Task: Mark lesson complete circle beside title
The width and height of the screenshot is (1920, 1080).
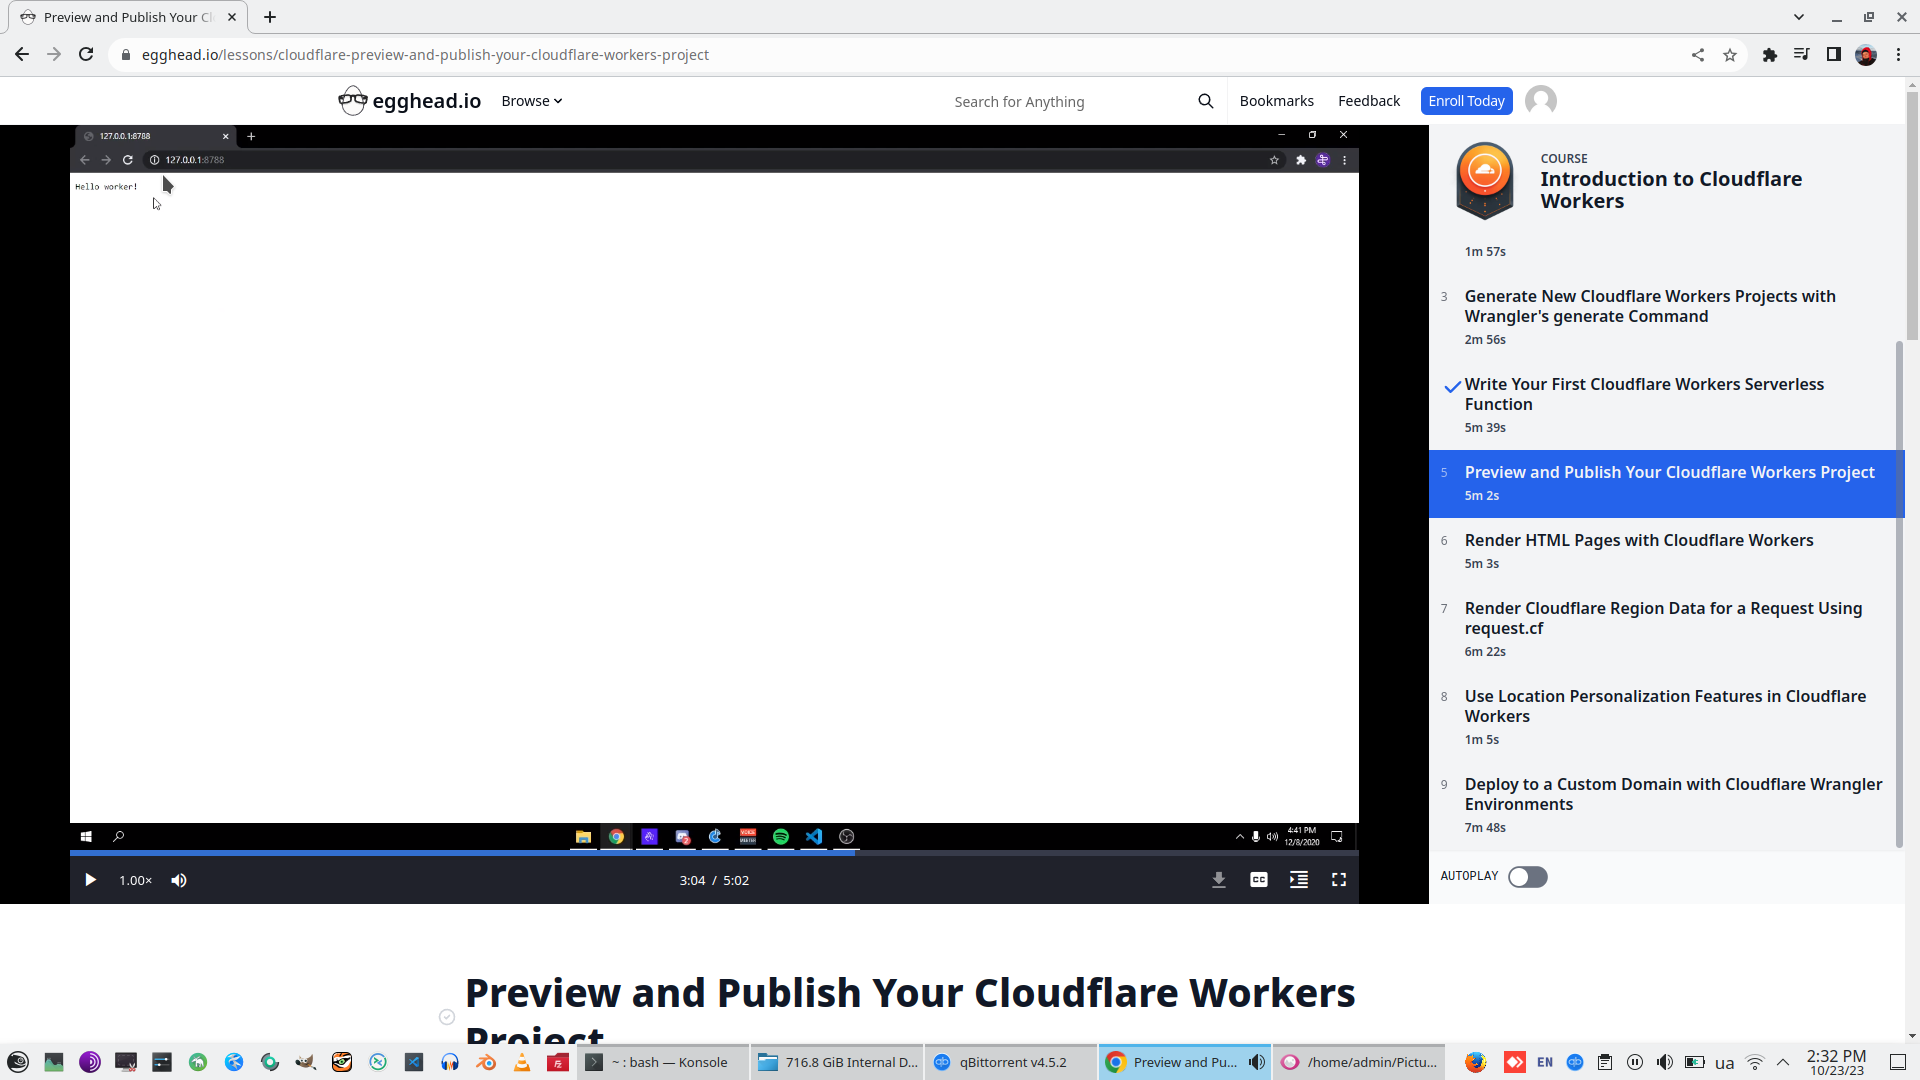Action: [447, 1017]
